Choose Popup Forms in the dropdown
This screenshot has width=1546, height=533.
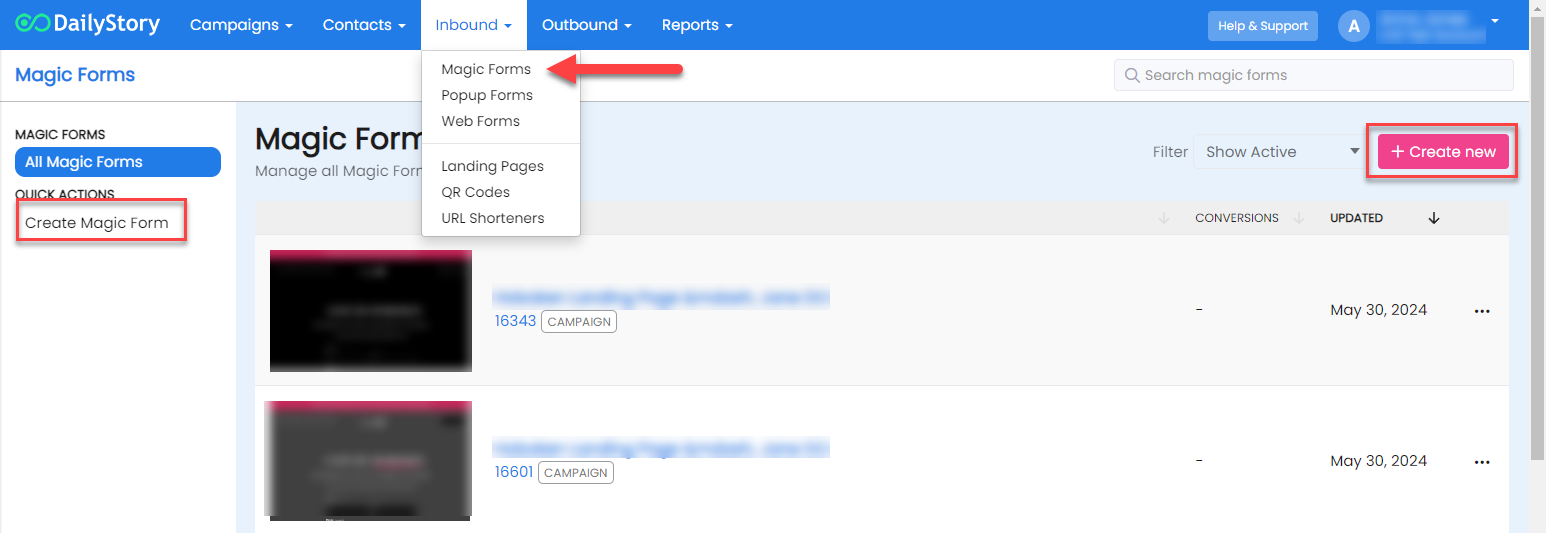point(487,95)
